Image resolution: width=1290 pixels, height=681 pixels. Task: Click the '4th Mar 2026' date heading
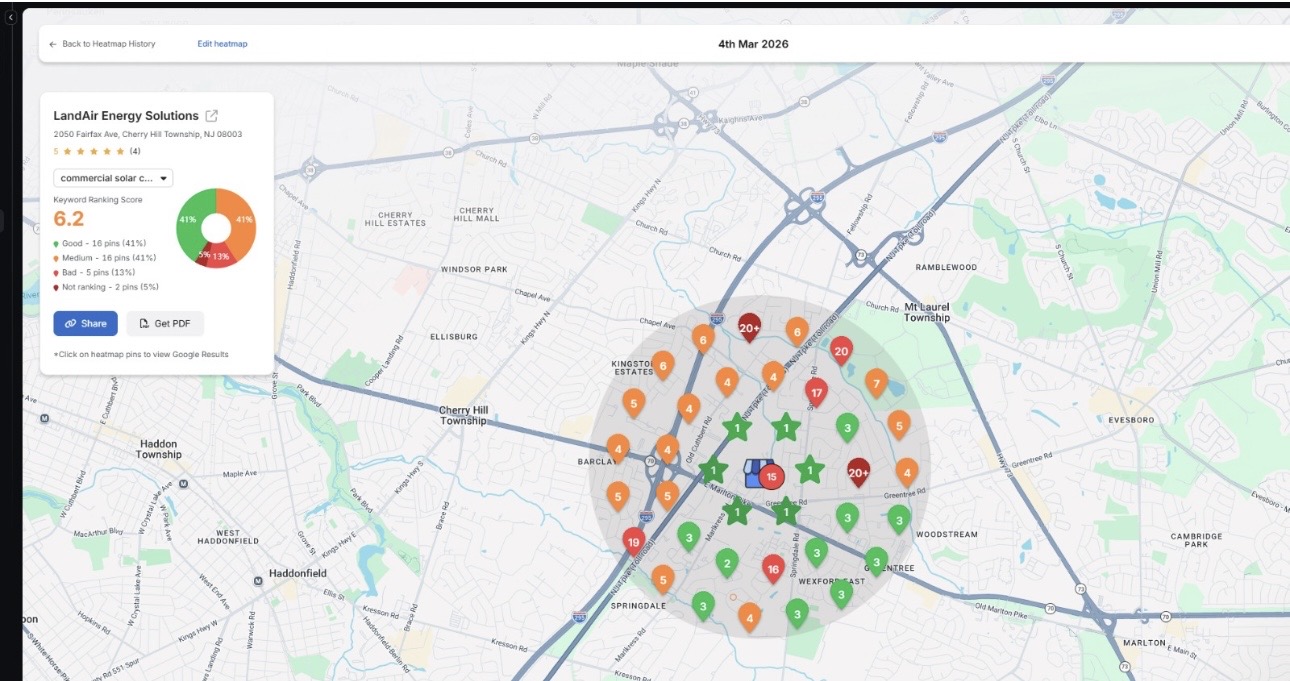click(x=753, y=44)
